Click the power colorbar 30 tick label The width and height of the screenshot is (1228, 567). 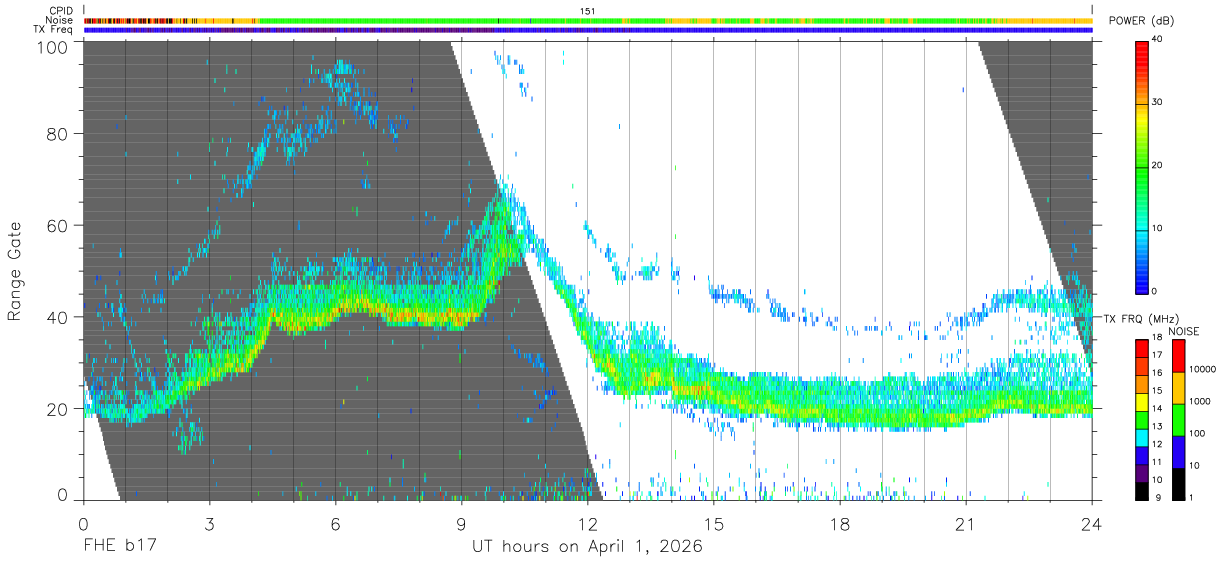[1158, 102]
